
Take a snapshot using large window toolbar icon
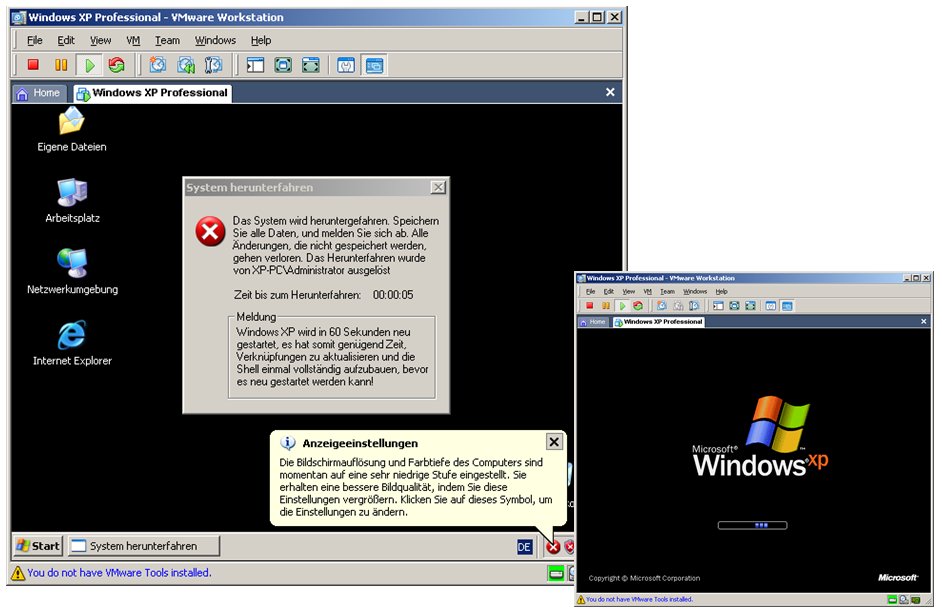click(x=157, y=65)
